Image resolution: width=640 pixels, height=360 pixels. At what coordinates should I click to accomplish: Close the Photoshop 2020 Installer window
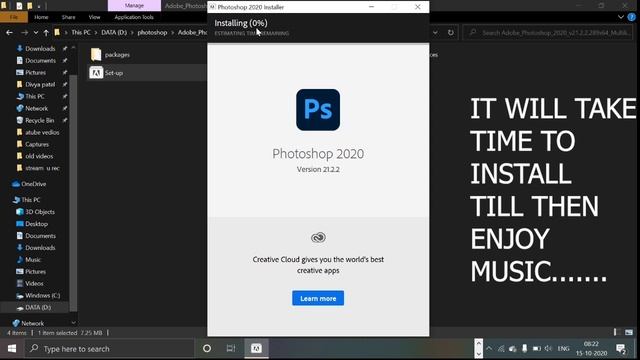[417, 7]
